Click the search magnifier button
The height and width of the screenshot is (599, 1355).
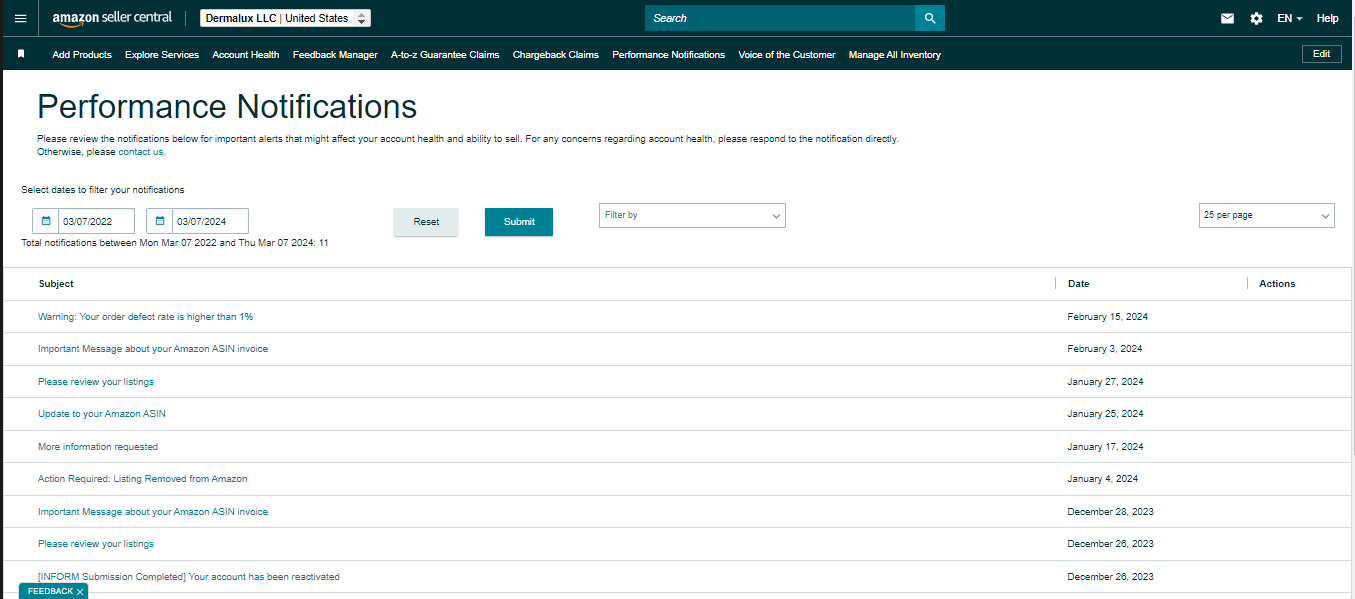coord(930,18)
